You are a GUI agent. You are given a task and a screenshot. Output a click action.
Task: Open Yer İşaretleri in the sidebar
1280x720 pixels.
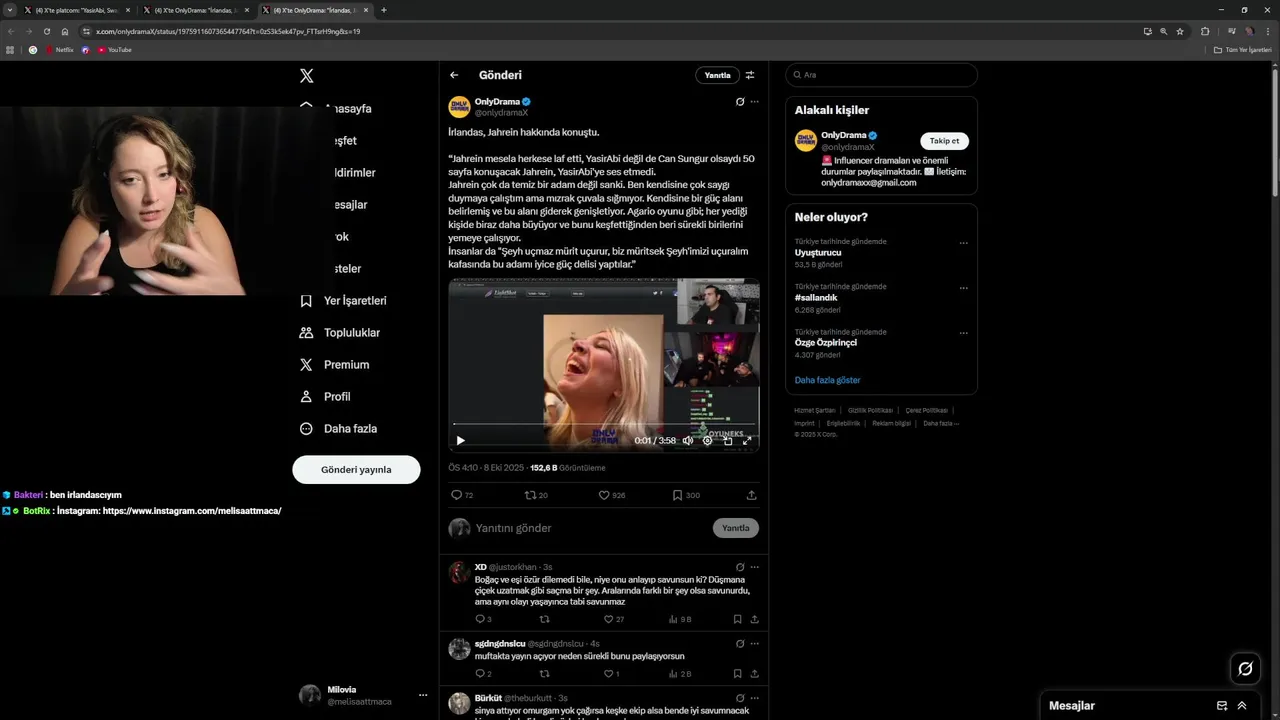pos(344,301)
